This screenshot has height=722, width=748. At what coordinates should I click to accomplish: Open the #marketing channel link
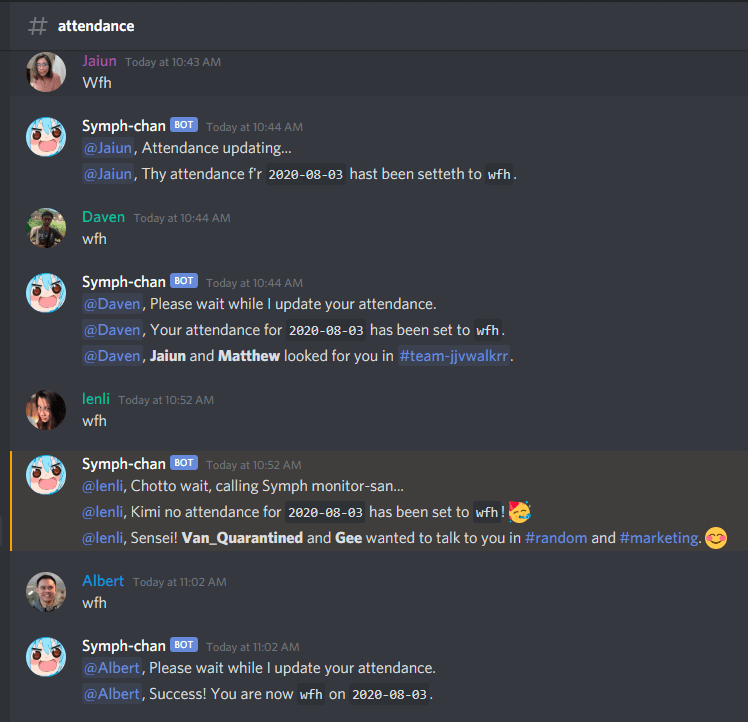(659, 538)
